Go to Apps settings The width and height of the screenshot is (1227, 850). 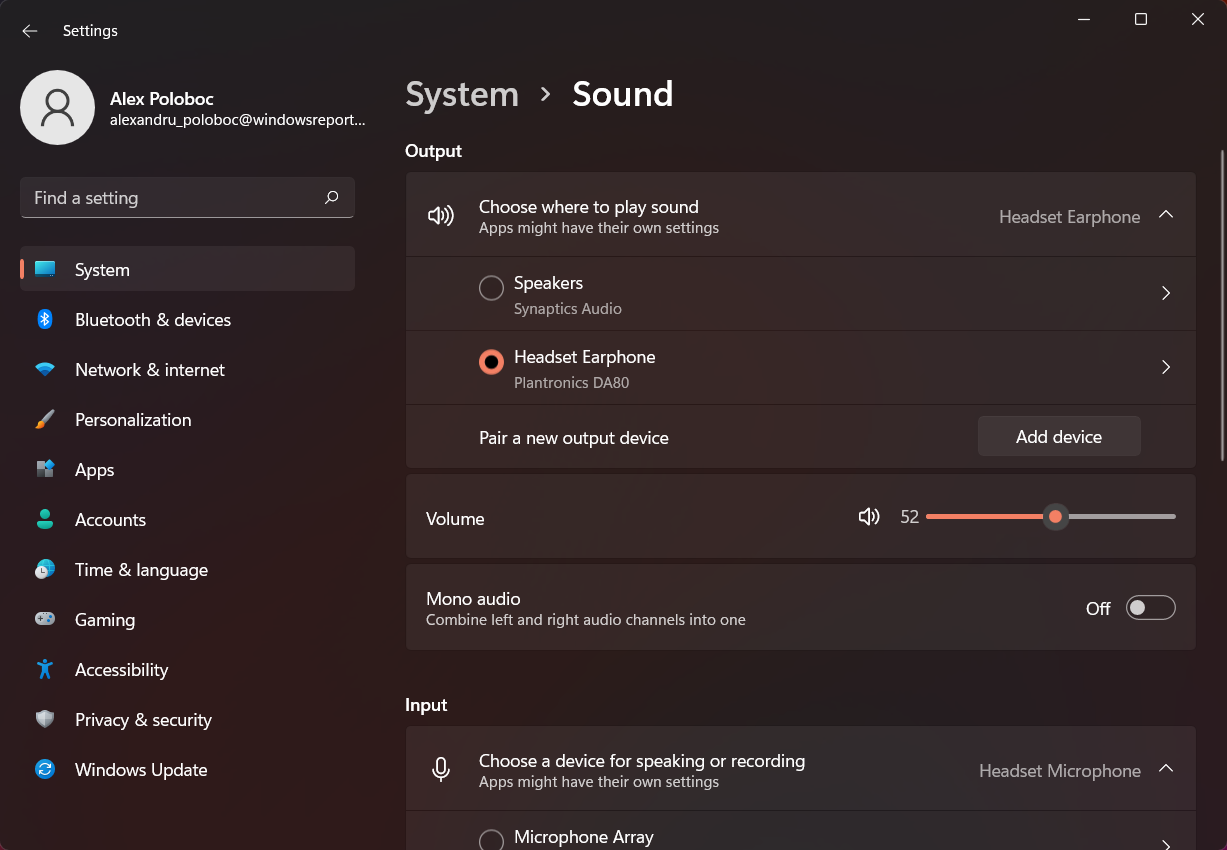[x=94, y=469]
